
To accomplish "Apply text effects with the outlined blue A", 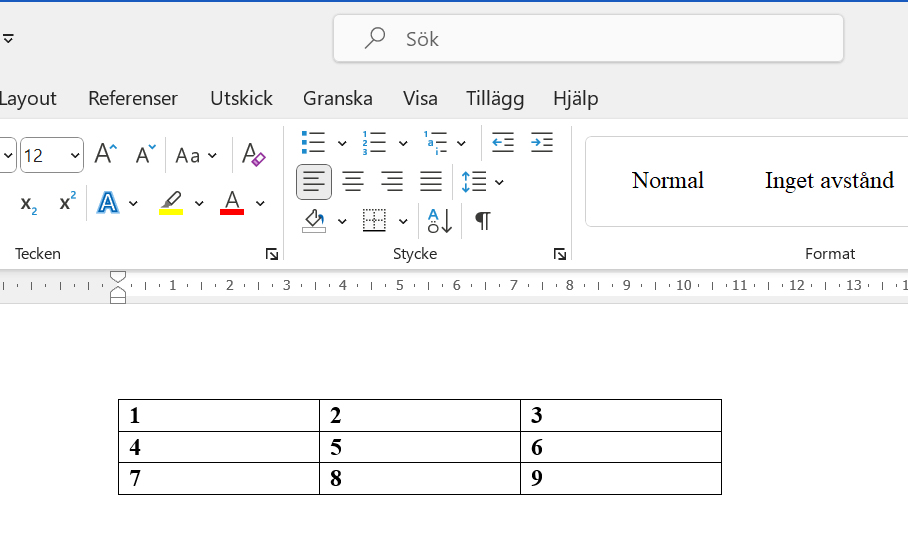I will click(108, 203).
